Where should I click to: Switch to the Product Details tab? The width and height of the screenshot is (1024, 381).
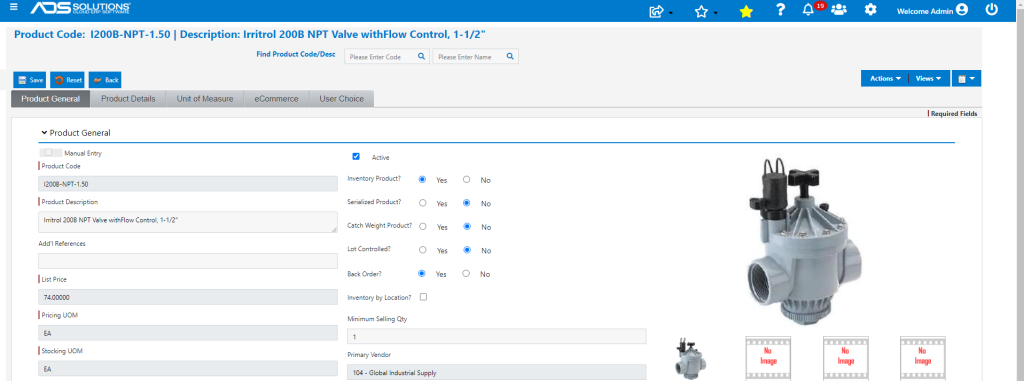[x=128, y=99]
